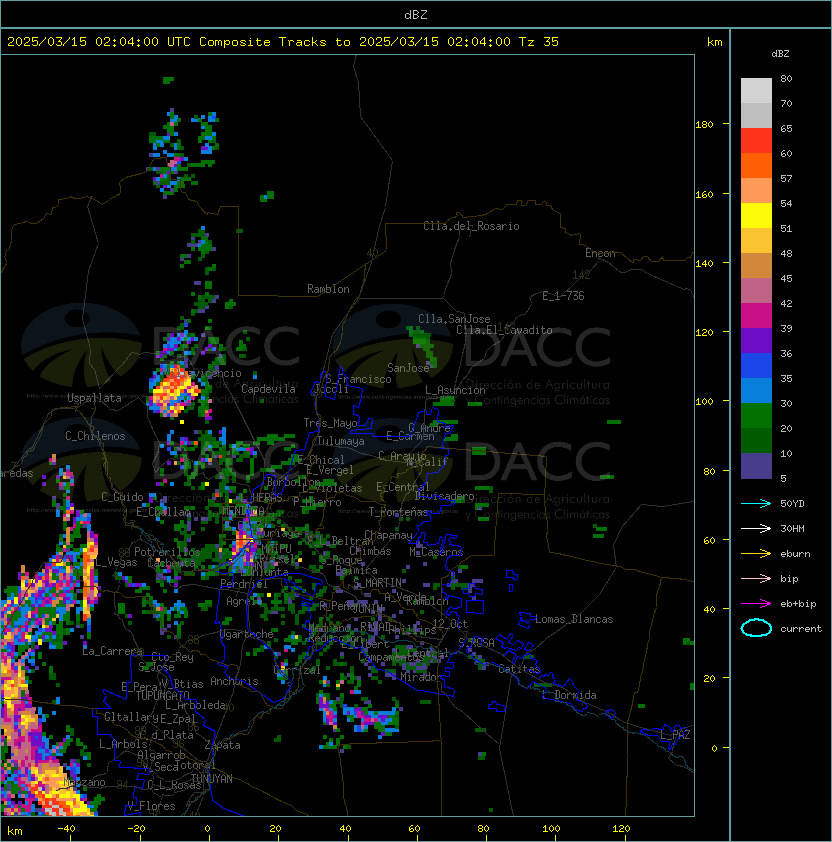Click the Composite Tracks timestamp header
The image size is (832, 842).
tap(283, 42)
